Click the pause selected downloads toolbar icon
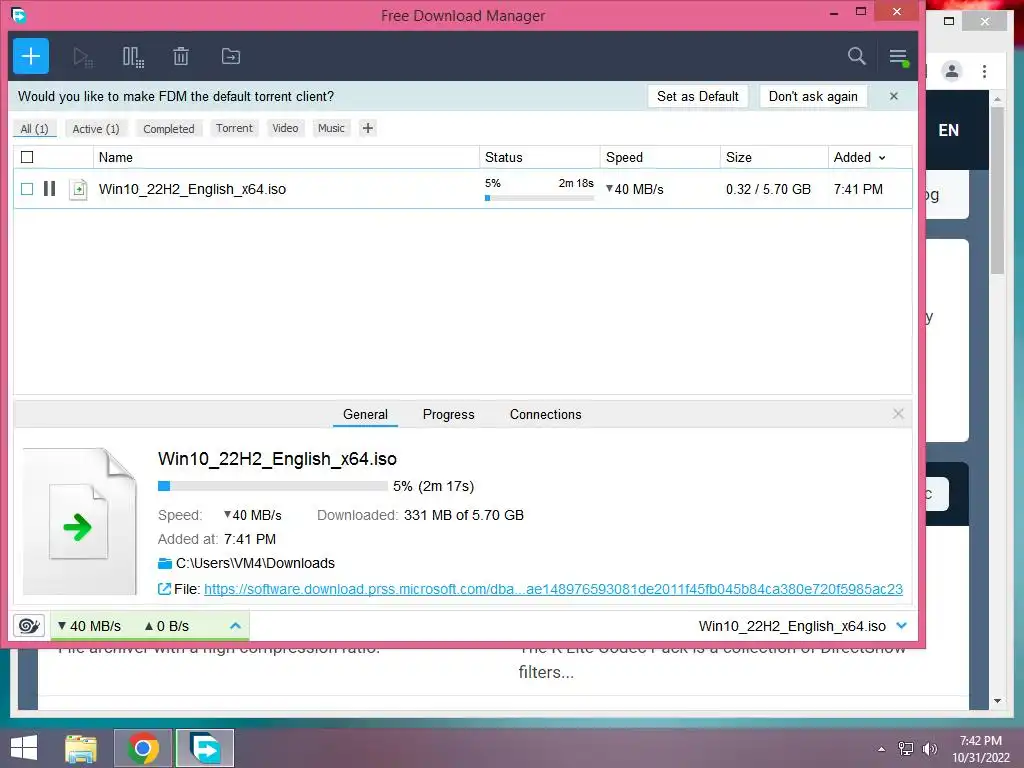This screenshot has height=768, width=1024. click(133, 57)
